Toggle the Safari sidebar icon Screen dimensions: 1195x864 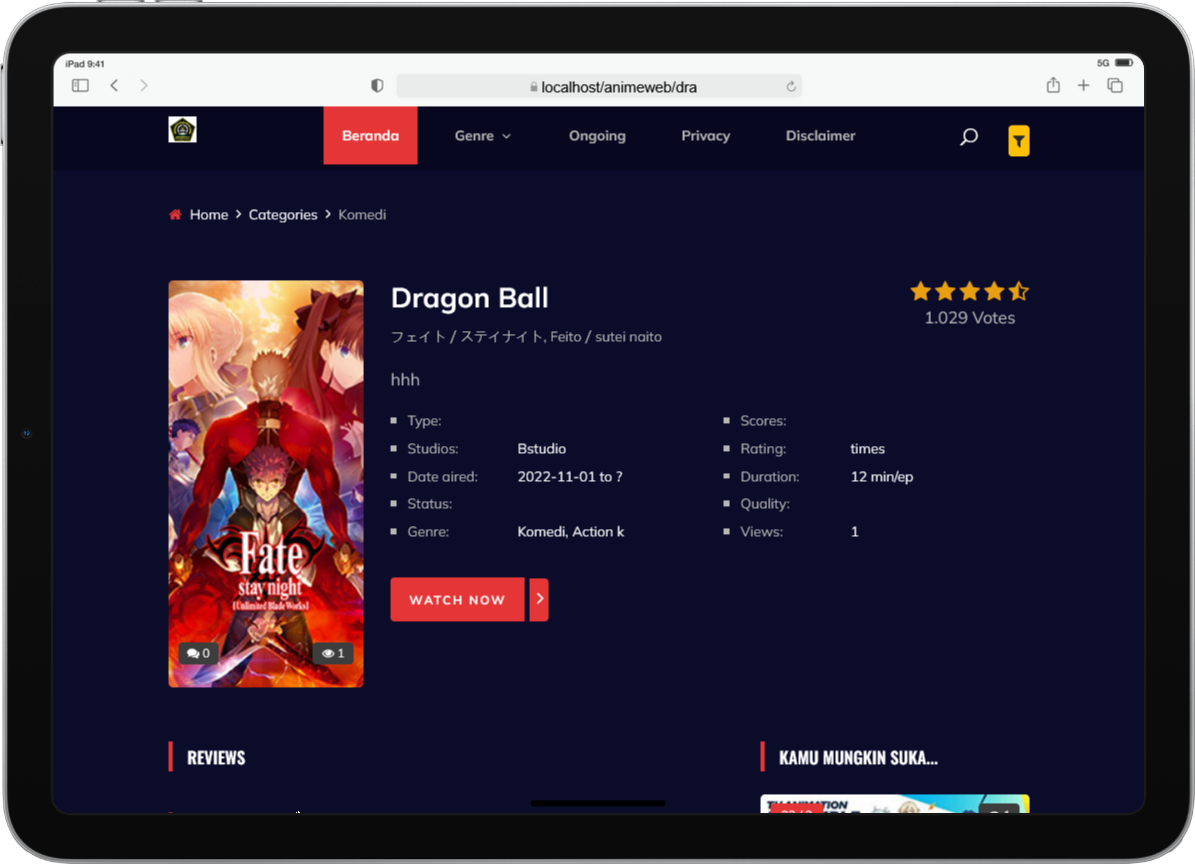tap(80, 86)
